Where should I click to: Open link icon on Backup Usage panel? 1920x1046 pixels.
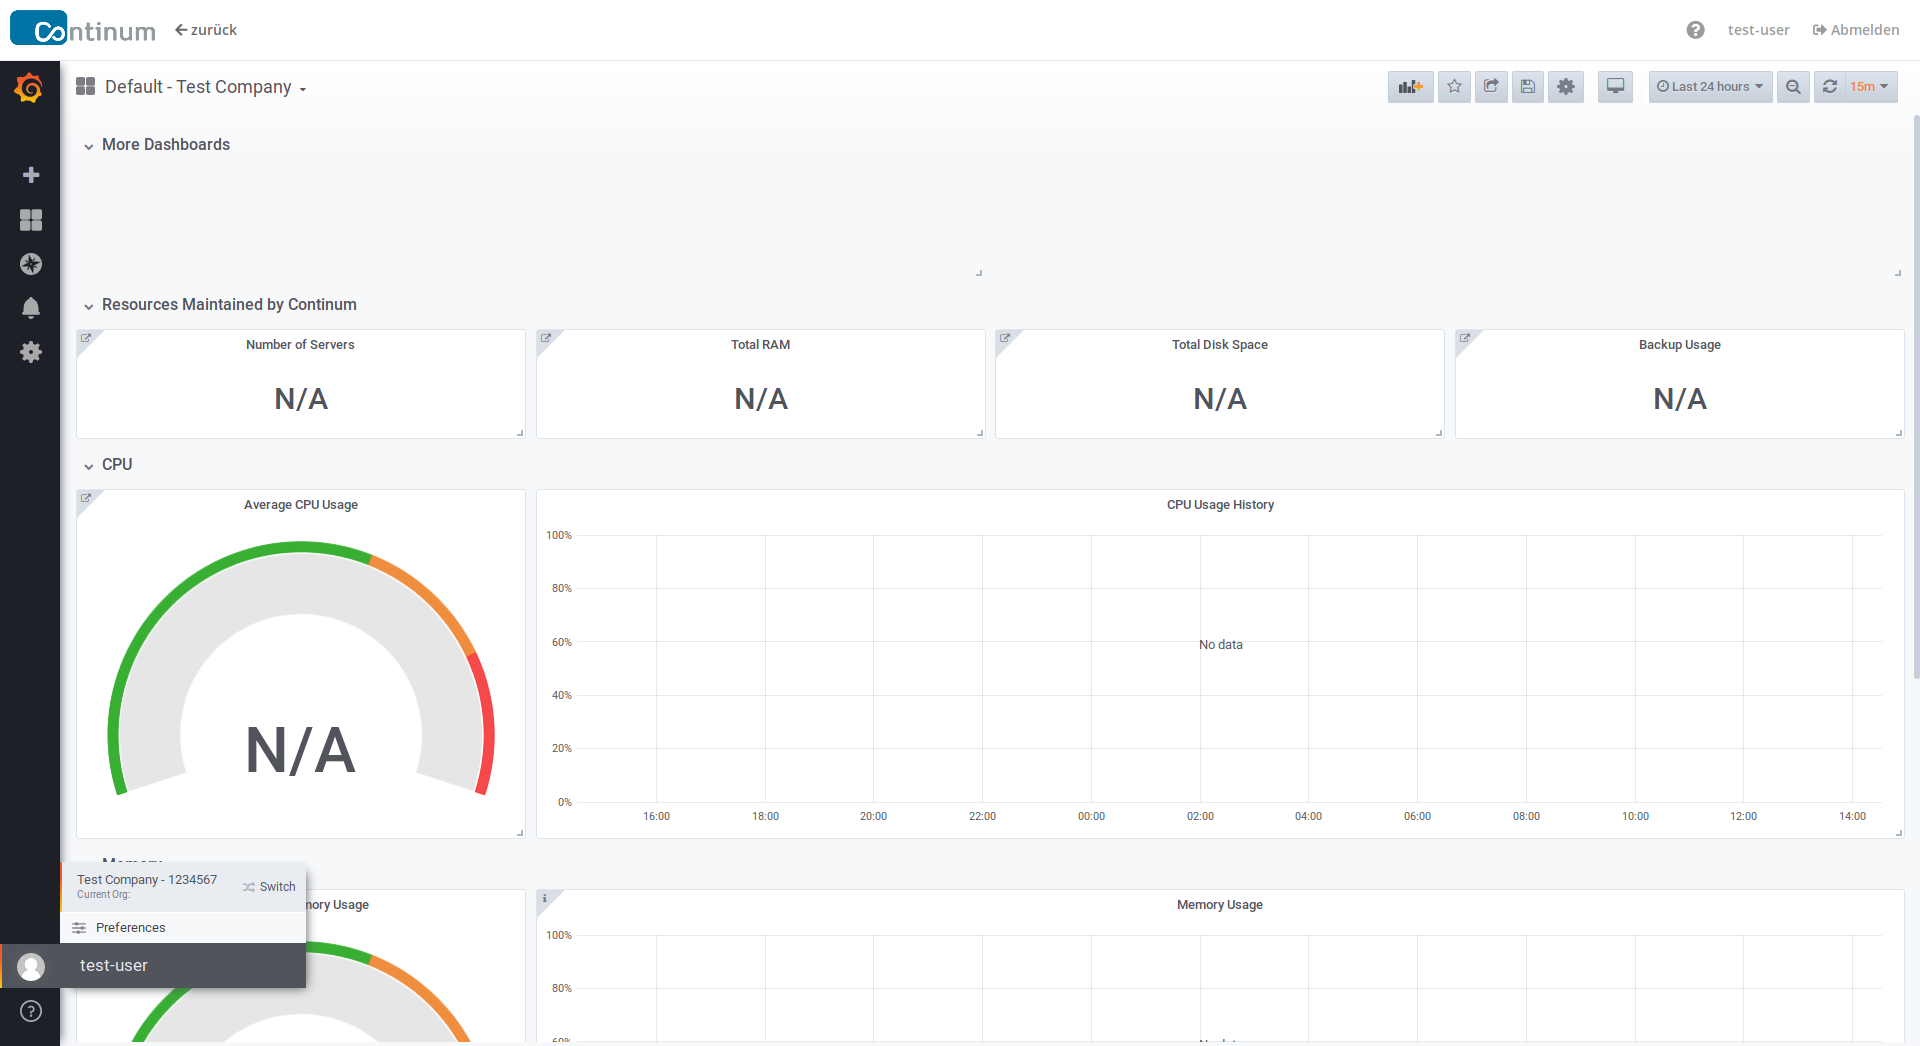tap(1465, 338)
